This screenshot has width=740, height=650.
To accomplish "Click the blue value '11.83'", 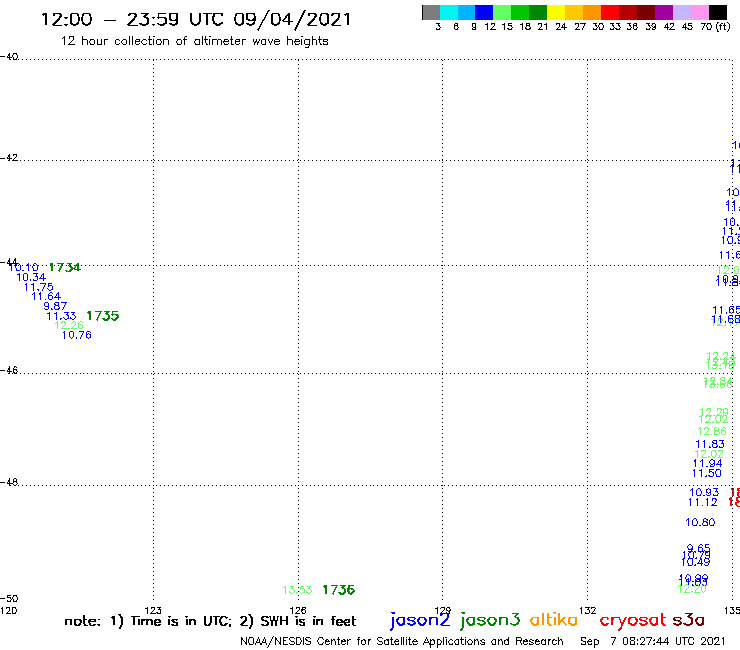I will click(710, 444).
